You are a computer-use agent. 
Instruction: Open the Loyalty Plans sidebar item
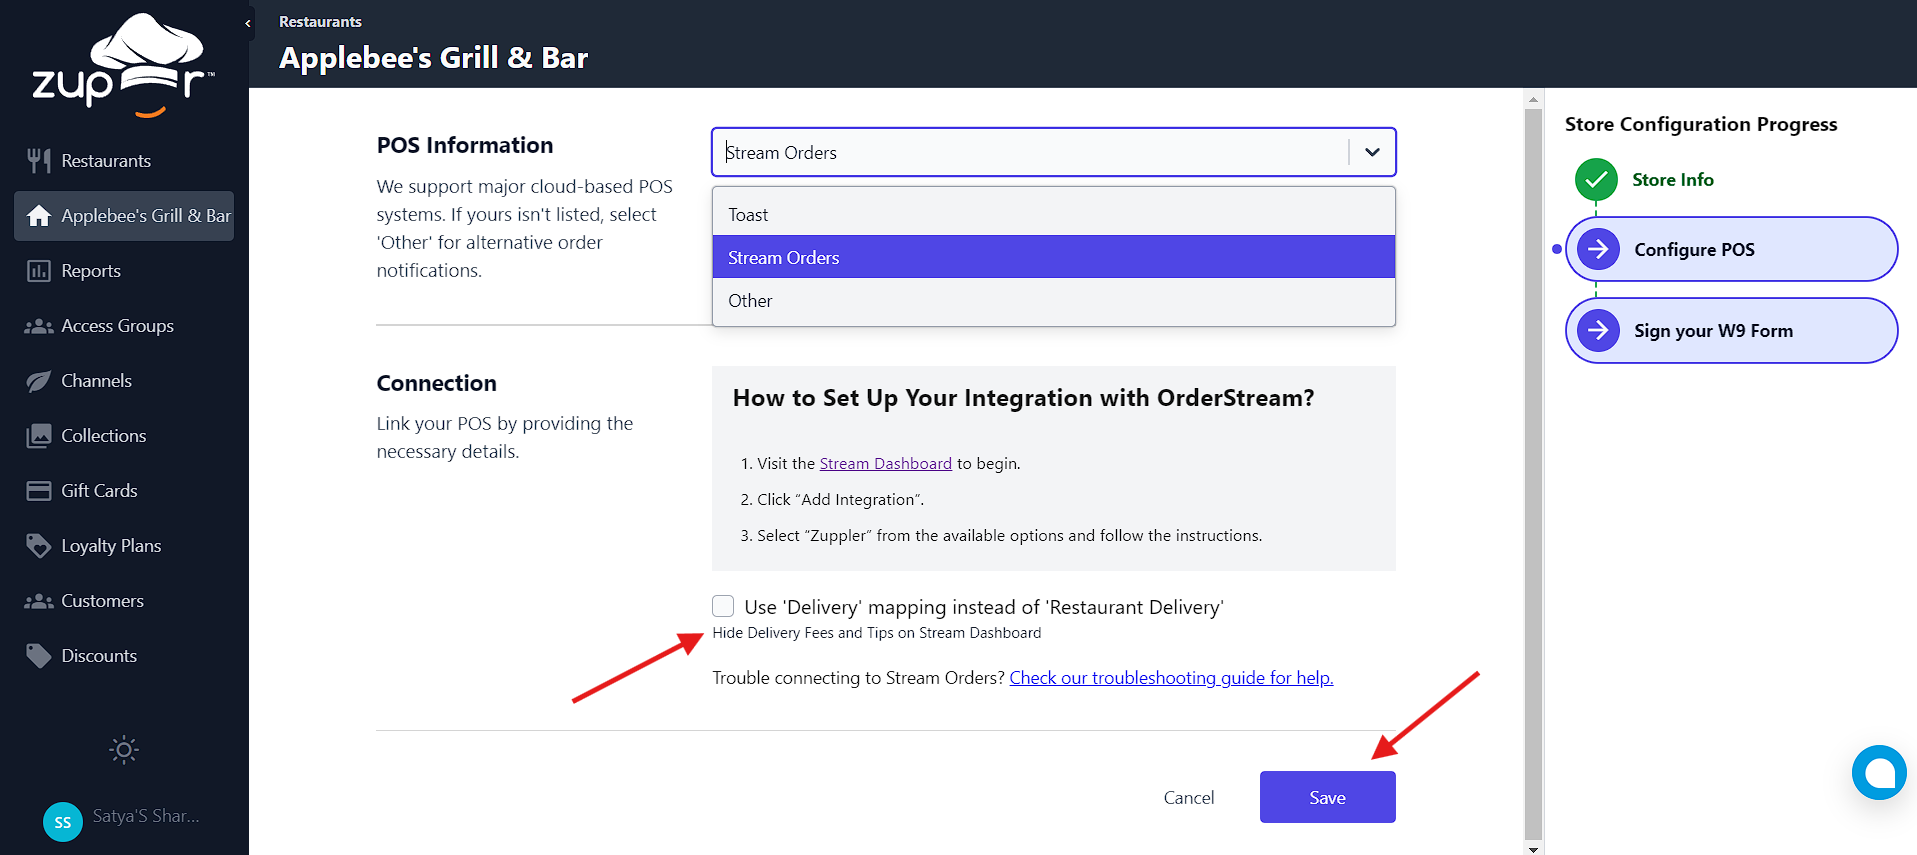pyautogui.click(x=124, y=546)
